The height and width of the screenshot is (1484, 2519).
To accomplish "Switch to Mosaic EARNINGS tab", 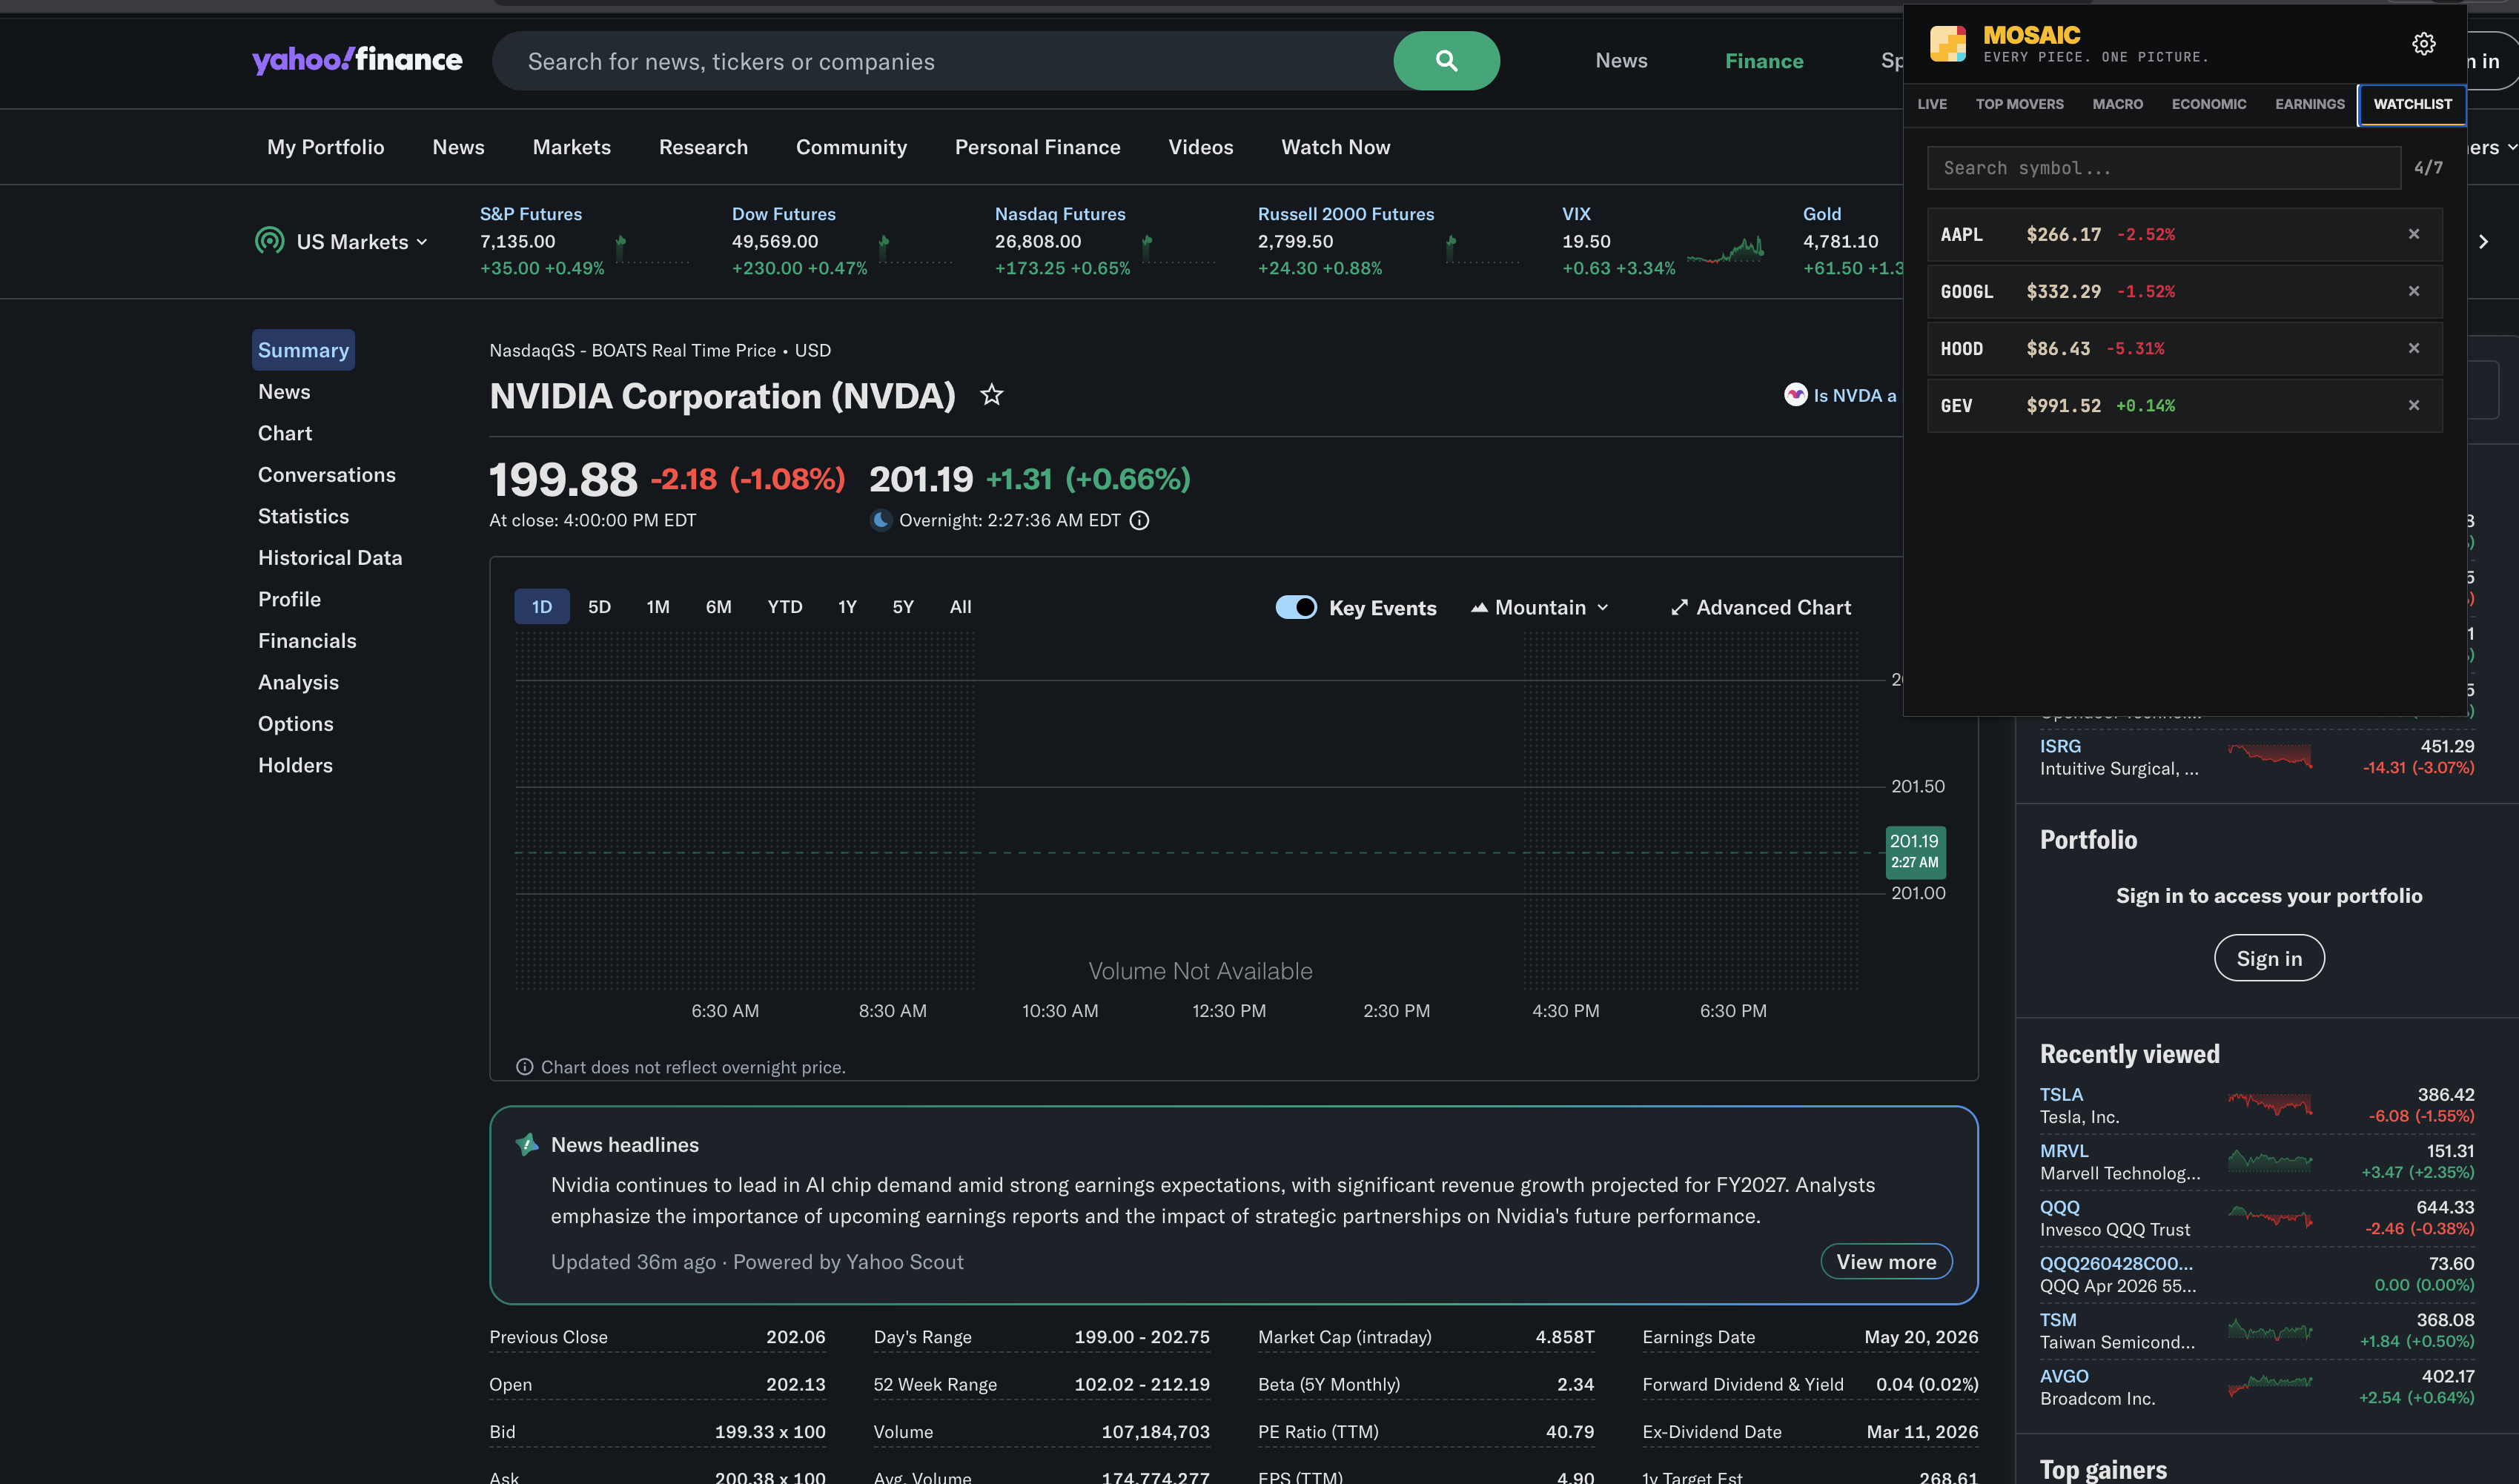I will coord(2309,104).
